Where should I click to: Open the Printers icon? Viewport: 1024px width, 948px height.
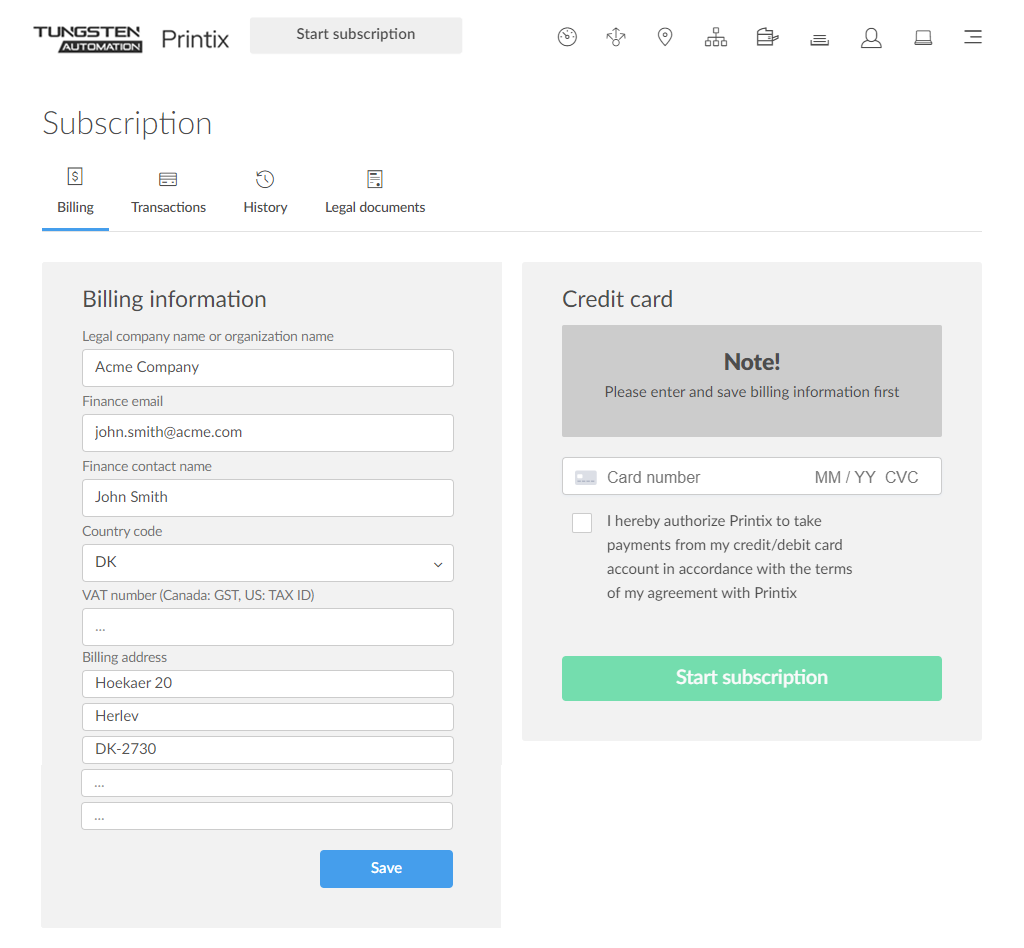tap(767, 38)
